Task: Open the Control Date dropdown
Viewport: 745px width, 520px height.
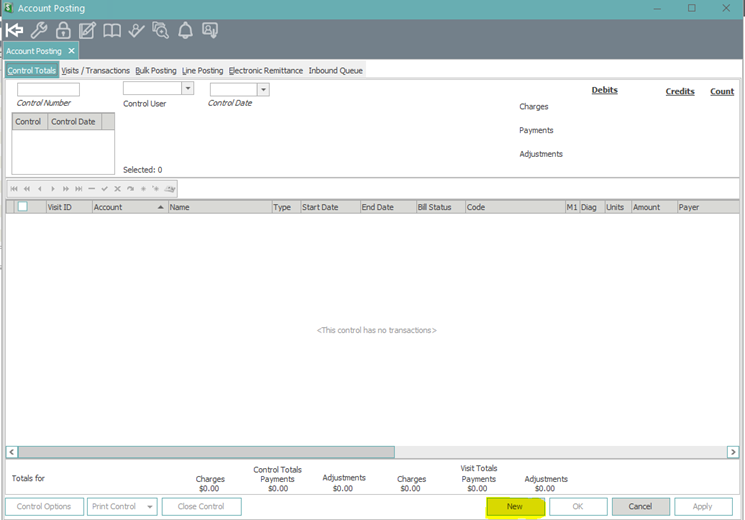Action: click(x=263, y=89)
